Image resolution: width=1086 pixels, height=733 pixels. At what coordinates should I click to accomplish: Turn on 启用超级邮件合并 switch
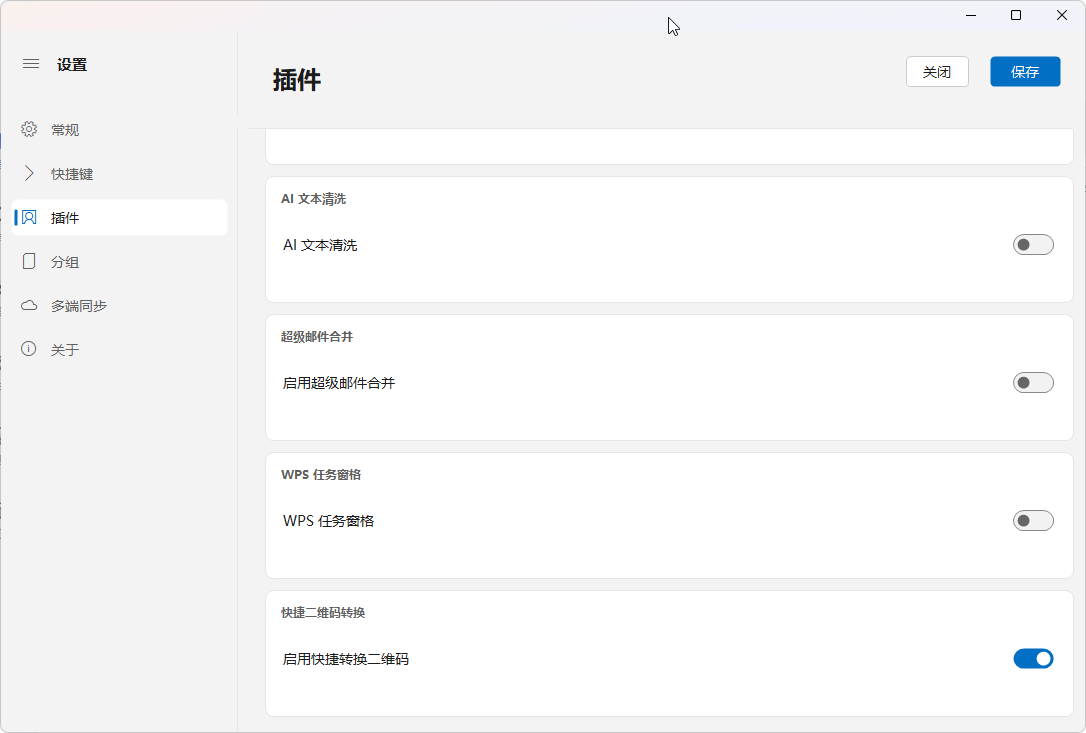1033,382
